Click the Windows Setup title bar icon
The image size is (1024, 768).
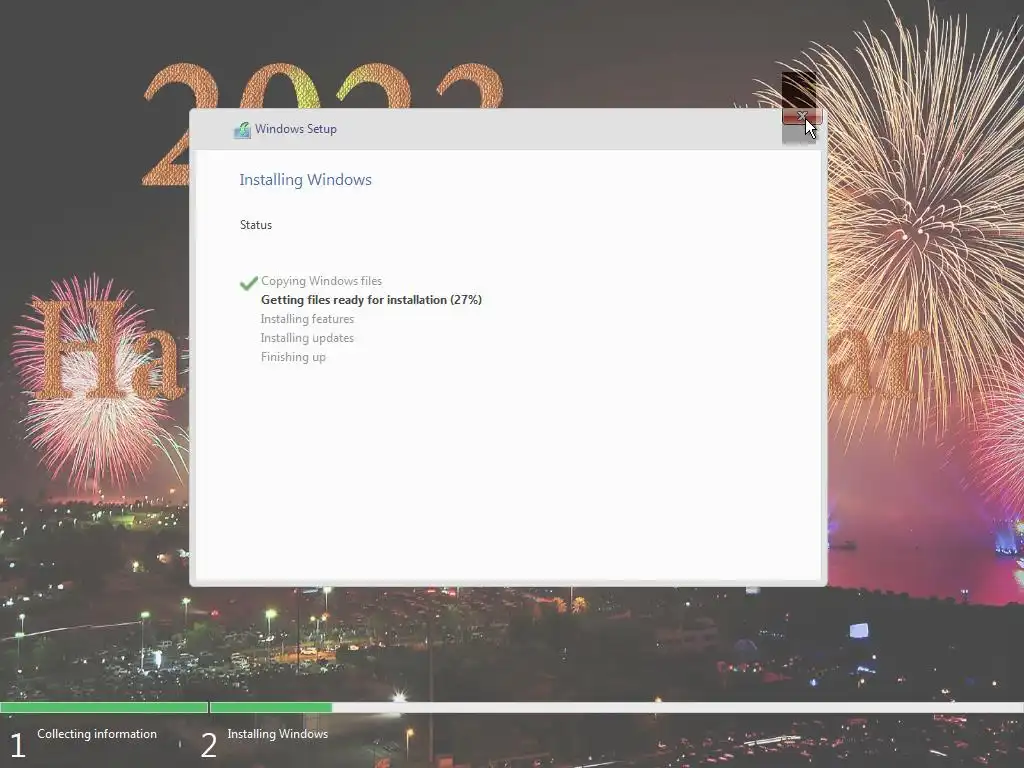pos(242,130)
